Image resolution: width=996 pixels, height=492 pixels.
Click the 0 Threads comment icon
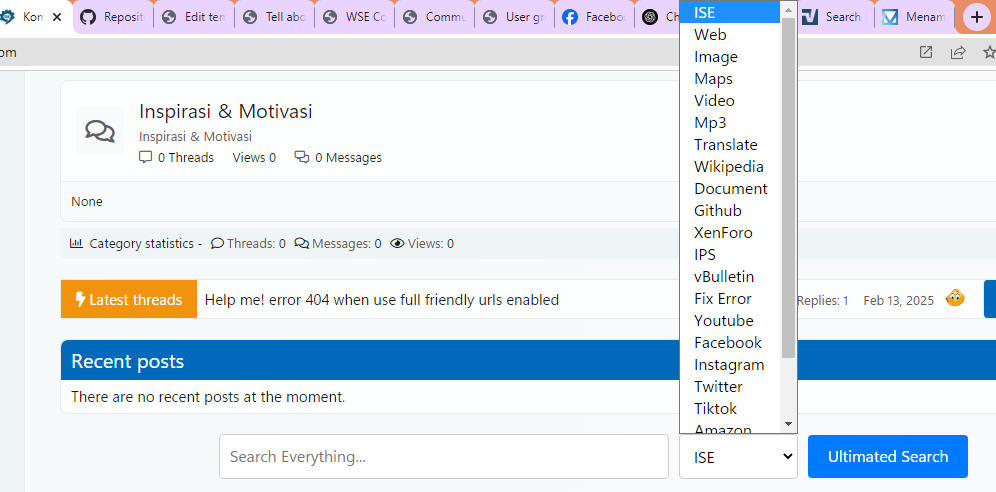(x=145, y=157)
